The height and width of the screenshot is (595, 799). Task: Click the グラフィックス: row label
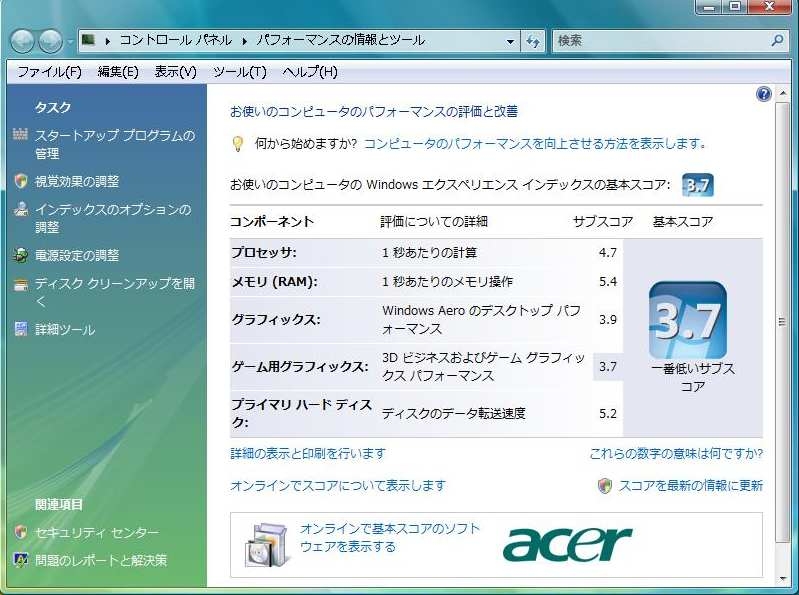(x=276, y=319)
